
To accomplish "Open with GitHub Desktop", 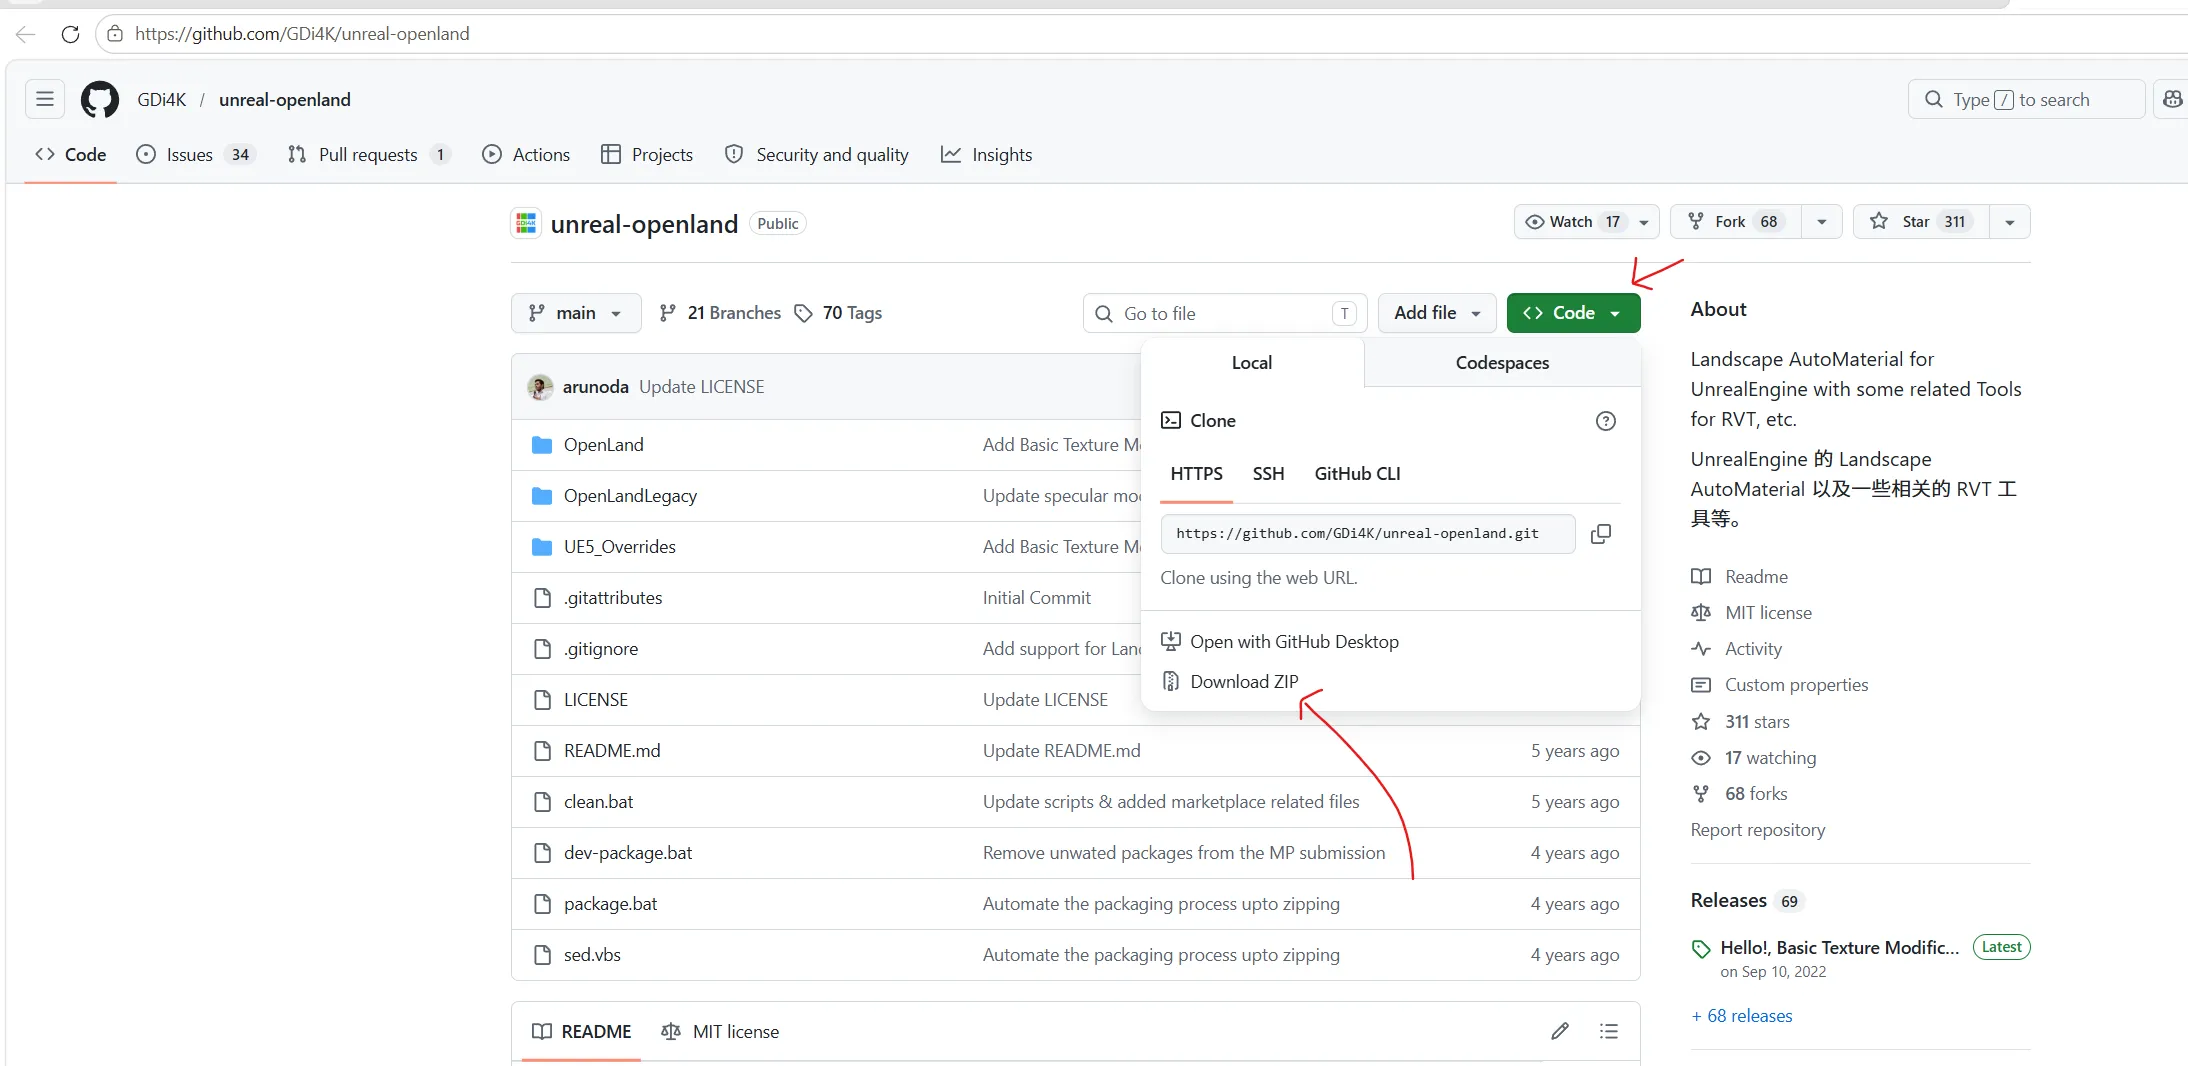I will pyautogui.click(x=1280, y=642).
